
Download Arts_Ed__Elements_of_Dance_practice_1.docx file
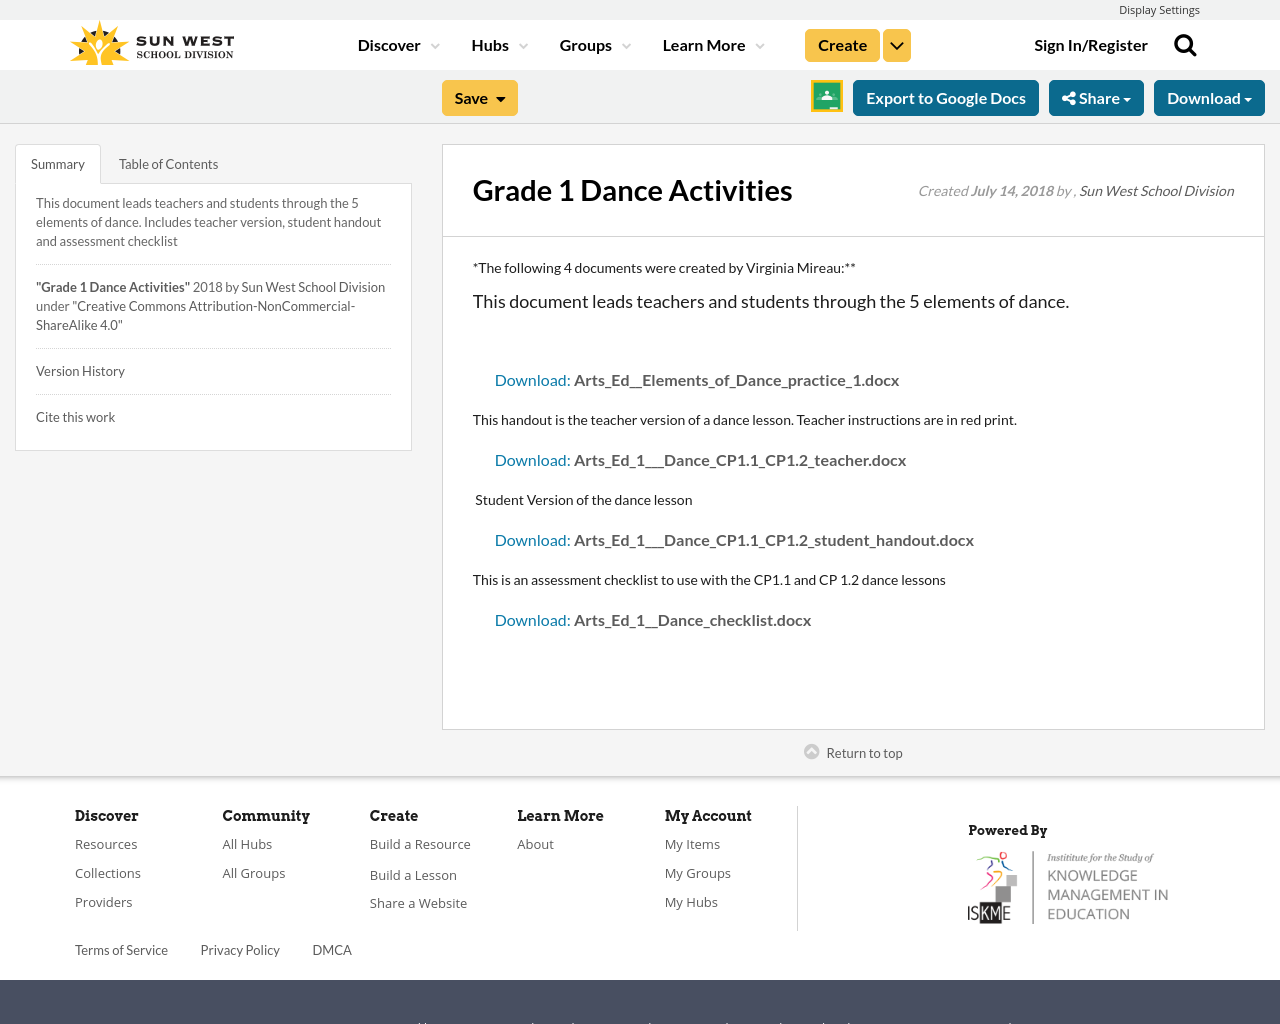696,379
